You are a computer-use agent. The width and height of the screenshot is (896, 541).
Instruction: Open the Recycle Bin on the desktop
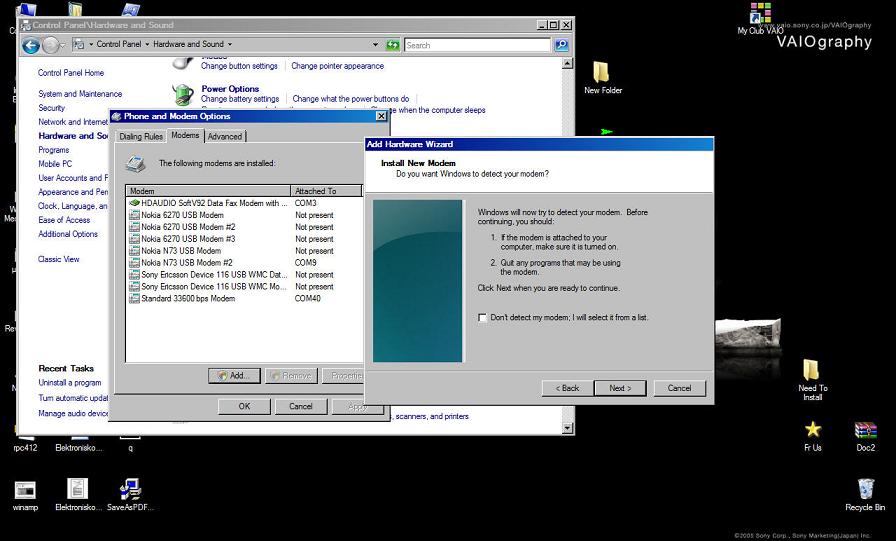pyautogui.click(x=865, y=489)
